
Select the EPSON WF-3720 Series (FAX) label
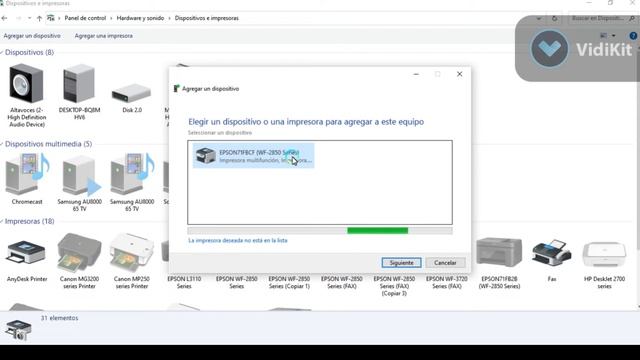447,282
